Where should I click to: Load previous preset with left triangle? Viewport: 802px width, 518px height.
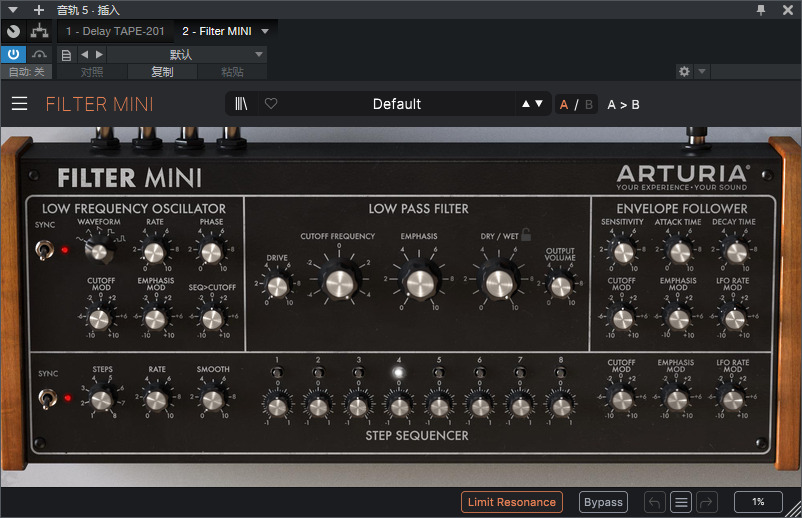(x=84, y=54)
